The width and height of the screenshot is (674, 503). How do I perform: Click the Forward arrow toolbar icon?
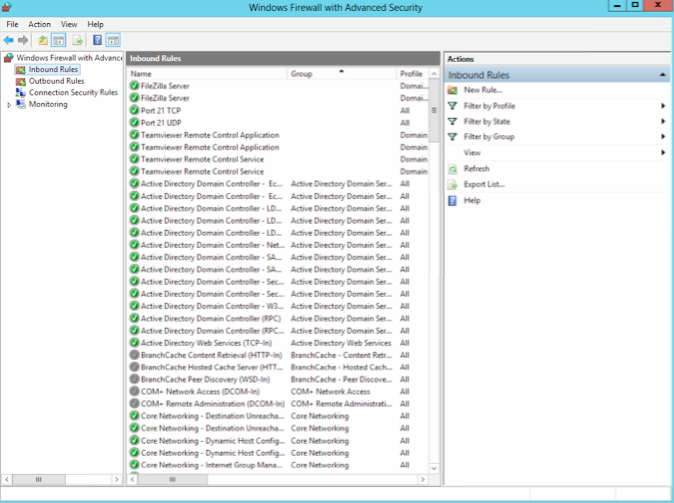pyautogui.click(x=23, y=40)
